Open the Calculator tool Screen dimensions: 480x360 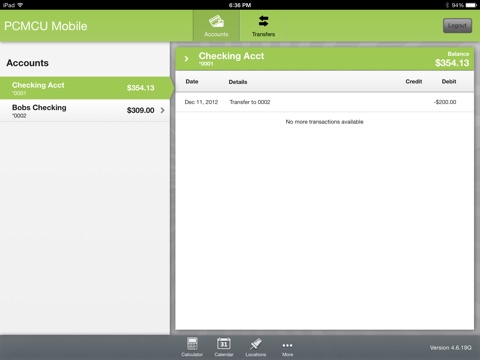[192, 347]
